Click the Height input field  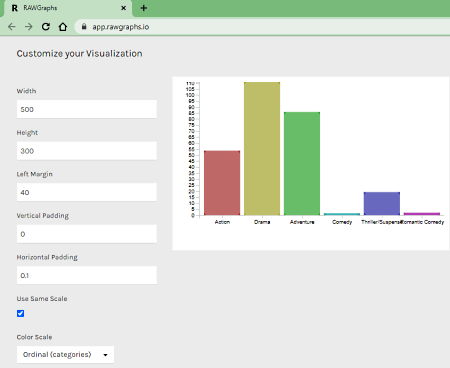click(87, 151)
